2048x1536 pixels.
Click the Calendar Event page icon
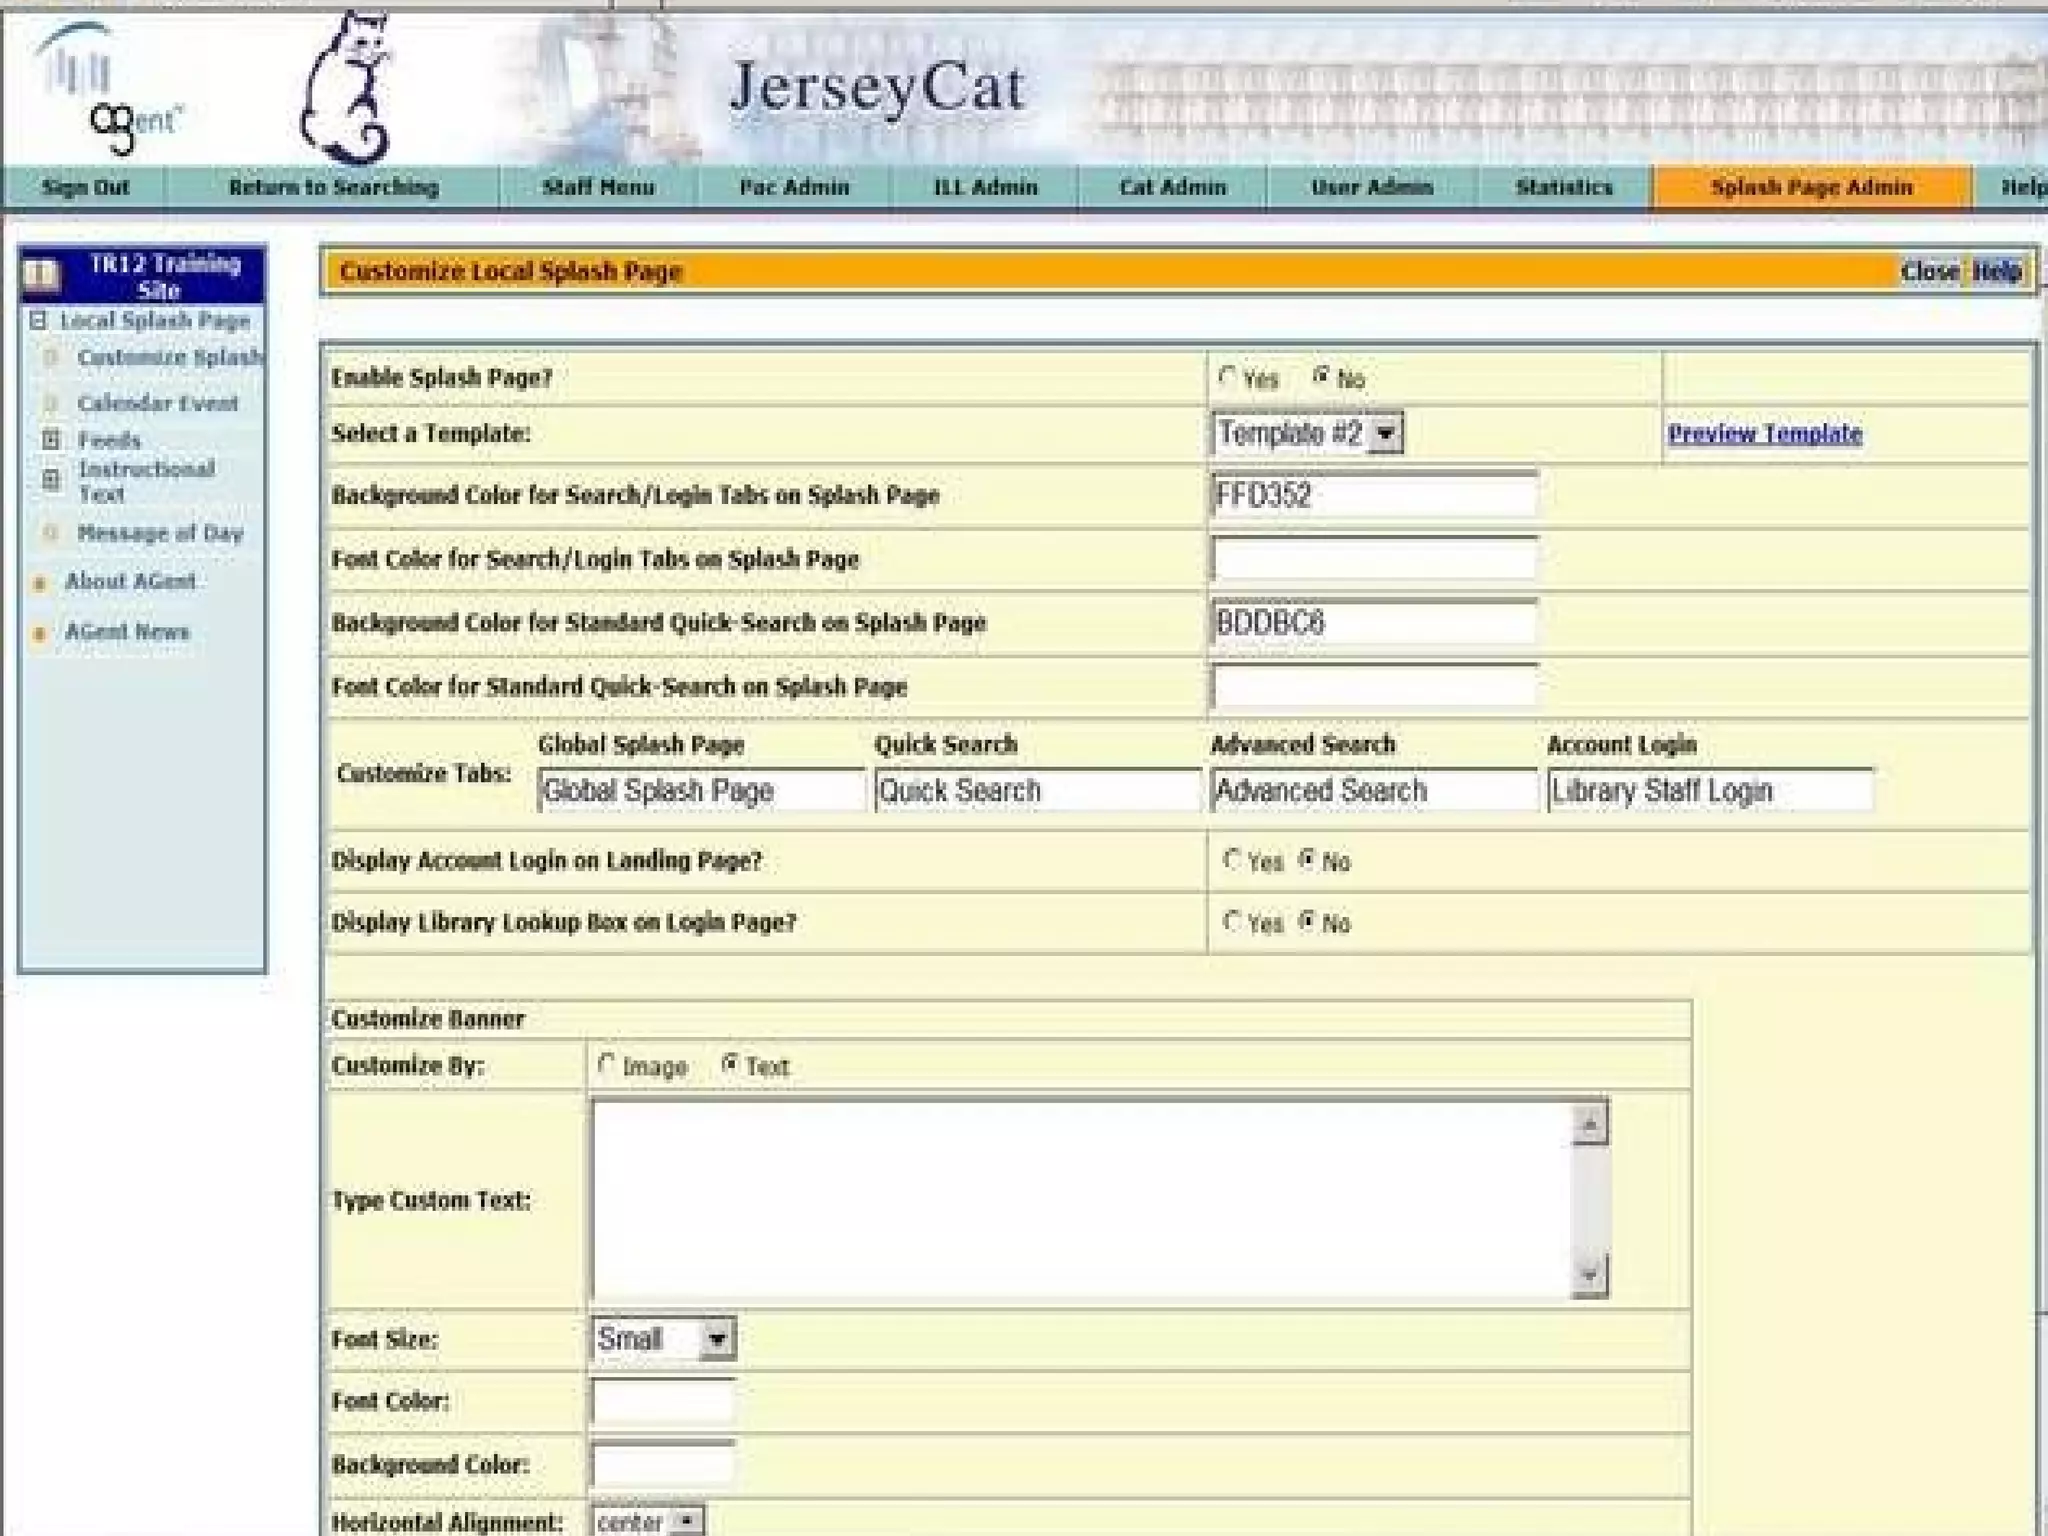(51, 404)
